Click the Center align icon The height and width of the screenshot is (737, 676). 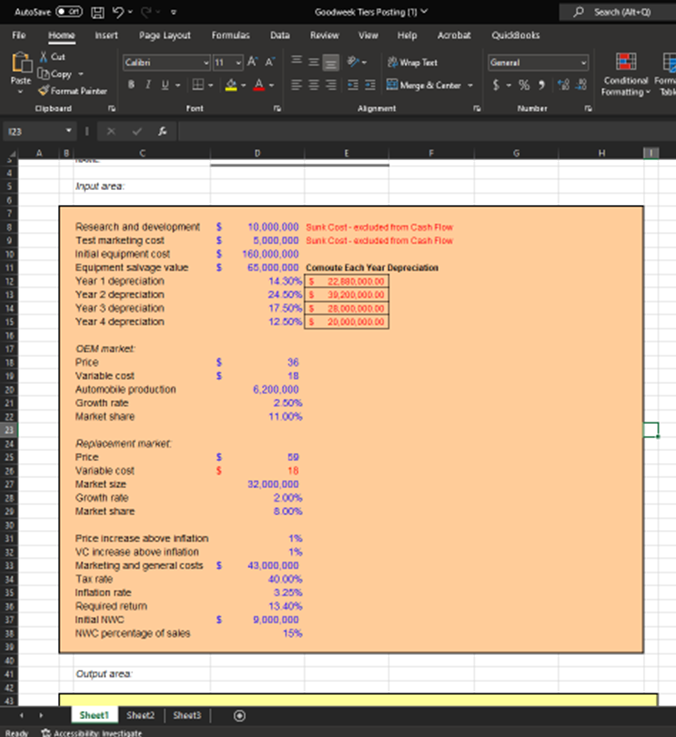314,85
